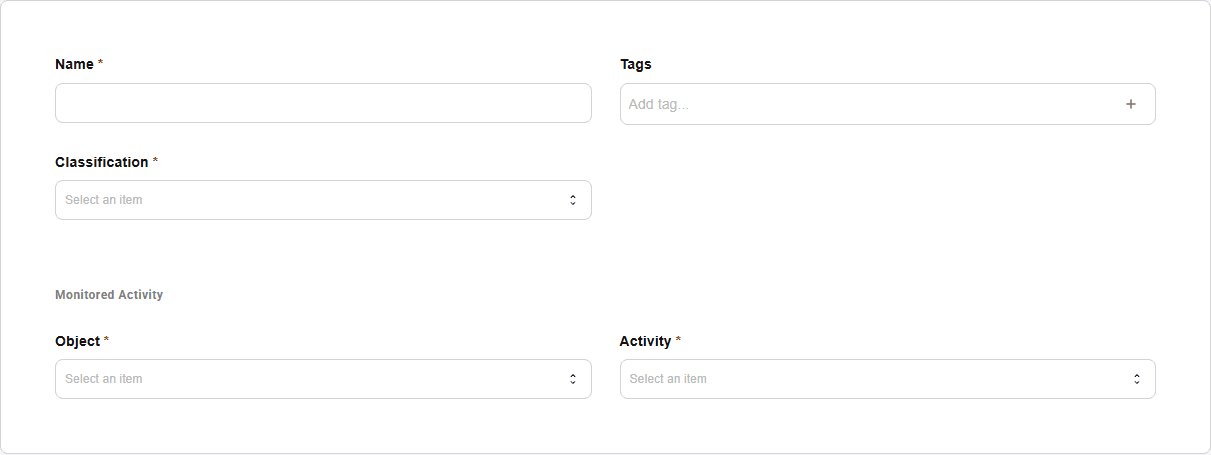Focus the Name text field
The width and height of the screenshot is (1211, 455).
(323, 103)
